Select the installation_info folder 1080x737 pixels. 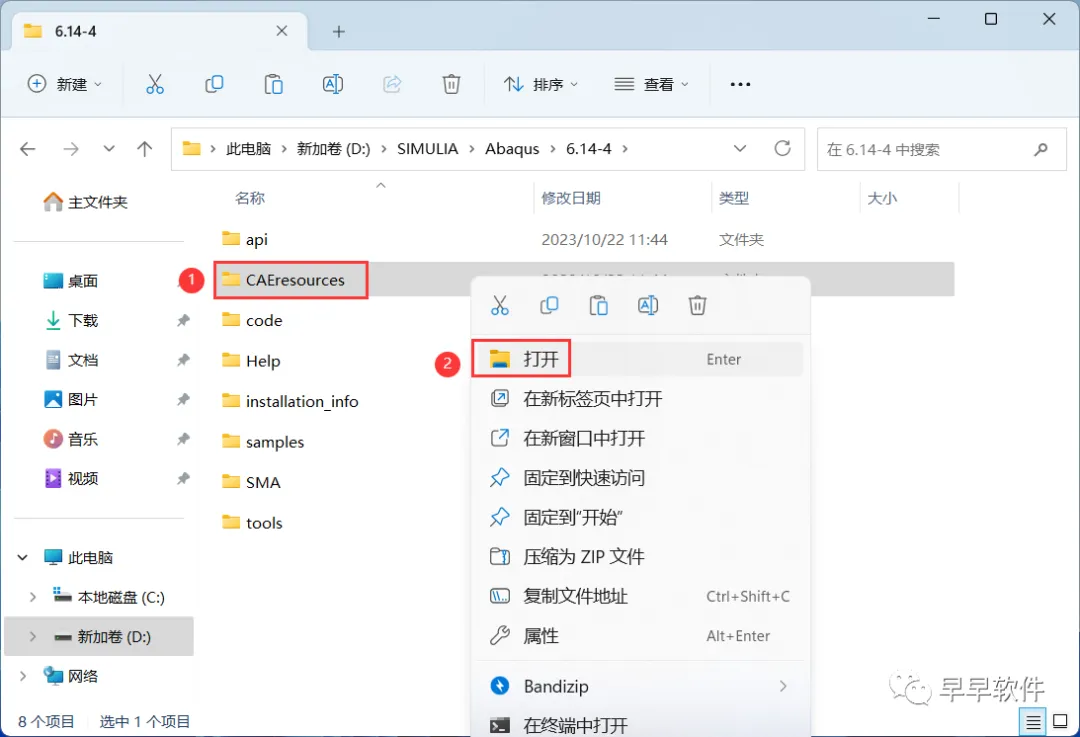coord(290,402)
